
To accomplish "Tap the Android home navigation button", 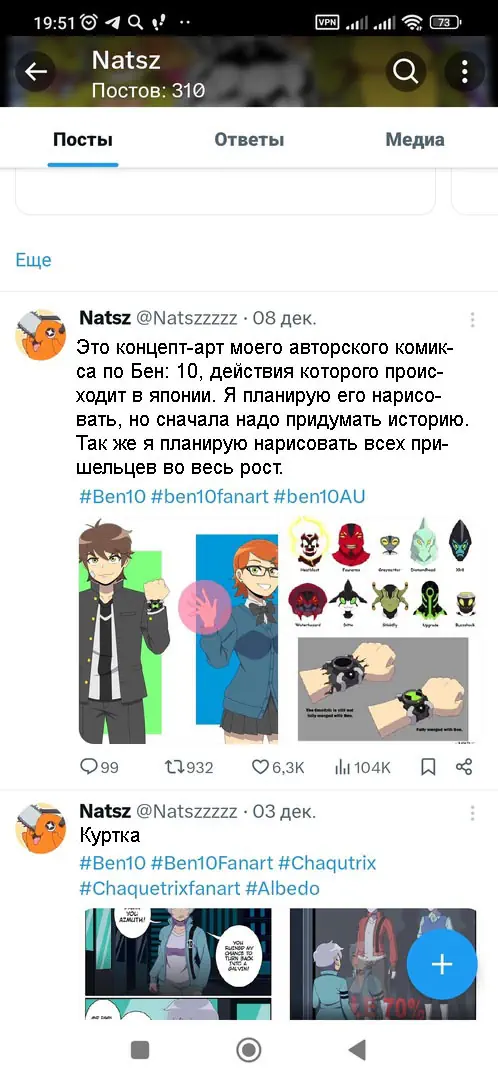I will coord(249,1050).
